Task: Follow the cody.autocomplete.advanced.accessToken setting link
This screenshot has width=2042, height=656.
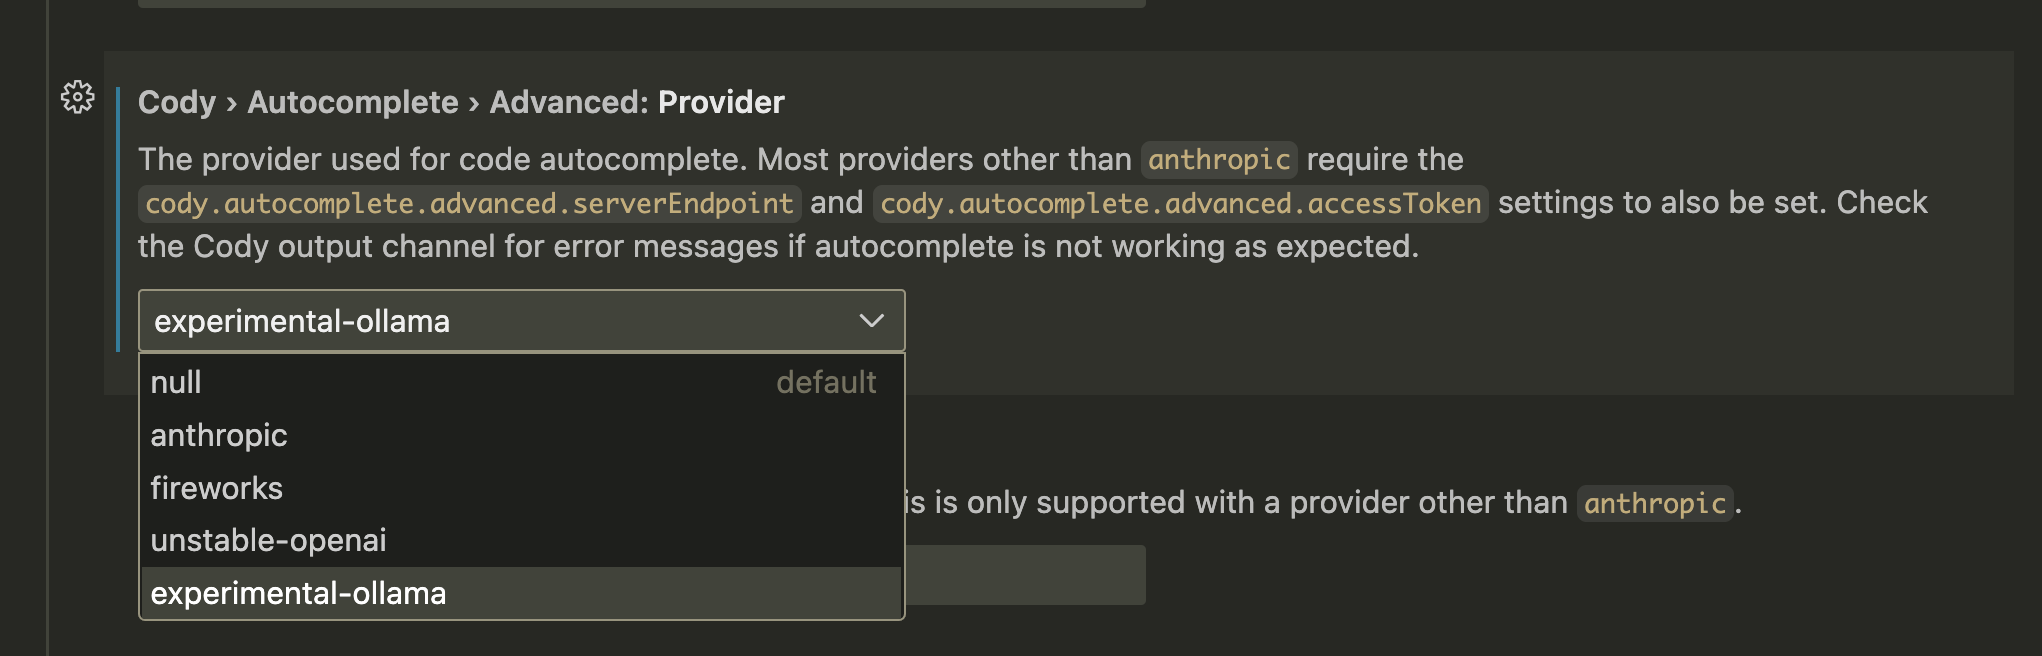Action: pyautogui.click(x=1180, y=204)
